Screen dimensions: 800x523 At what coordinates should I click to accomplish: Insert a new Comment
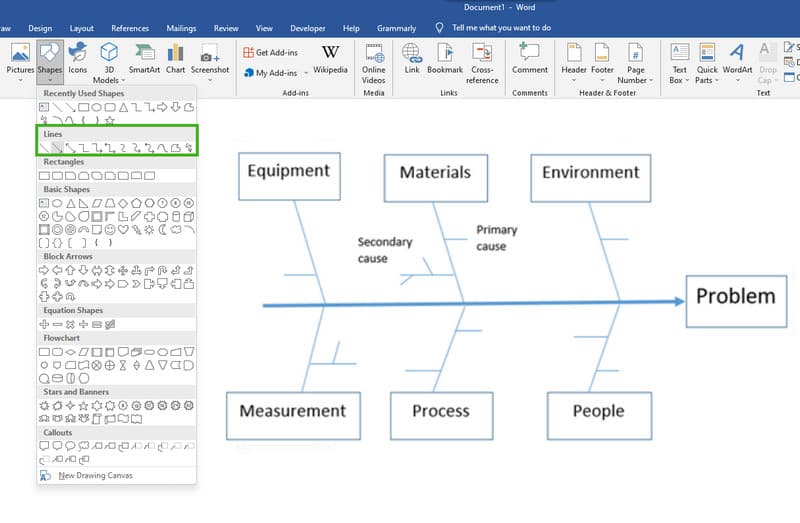click(x=530, y=59)
